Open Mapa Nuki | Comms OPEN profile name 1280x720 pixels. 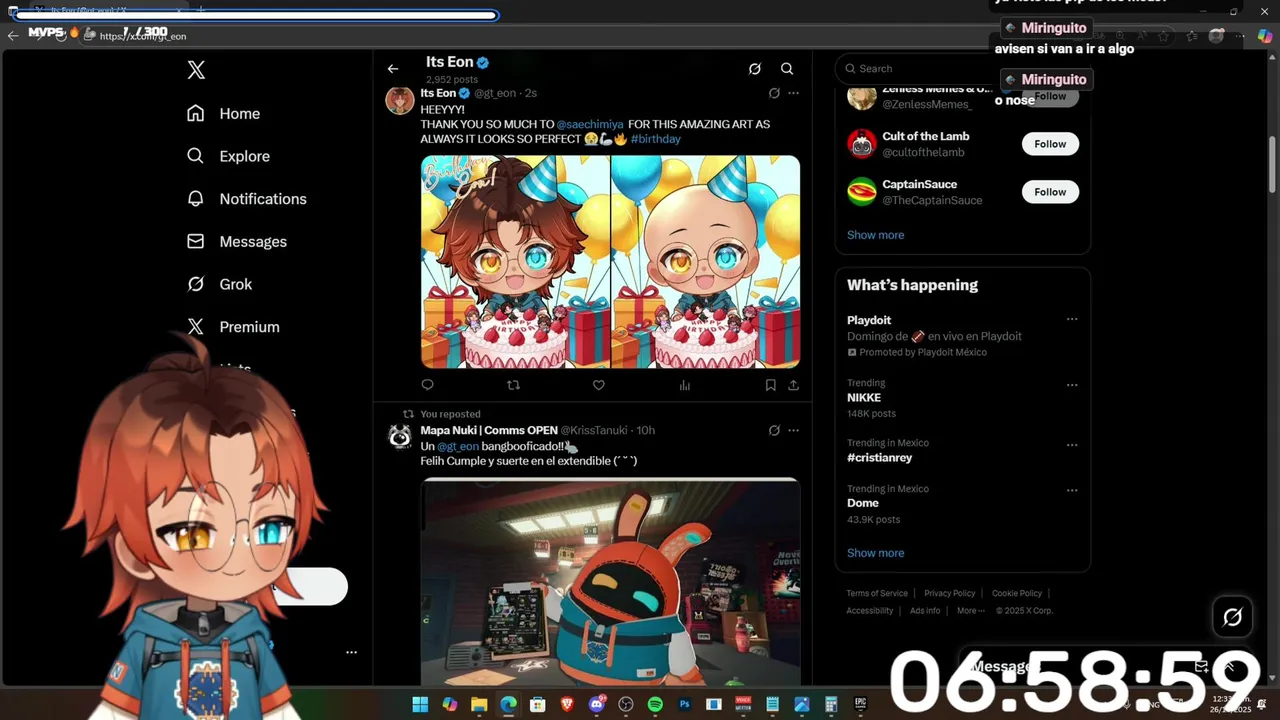(489, 430)
